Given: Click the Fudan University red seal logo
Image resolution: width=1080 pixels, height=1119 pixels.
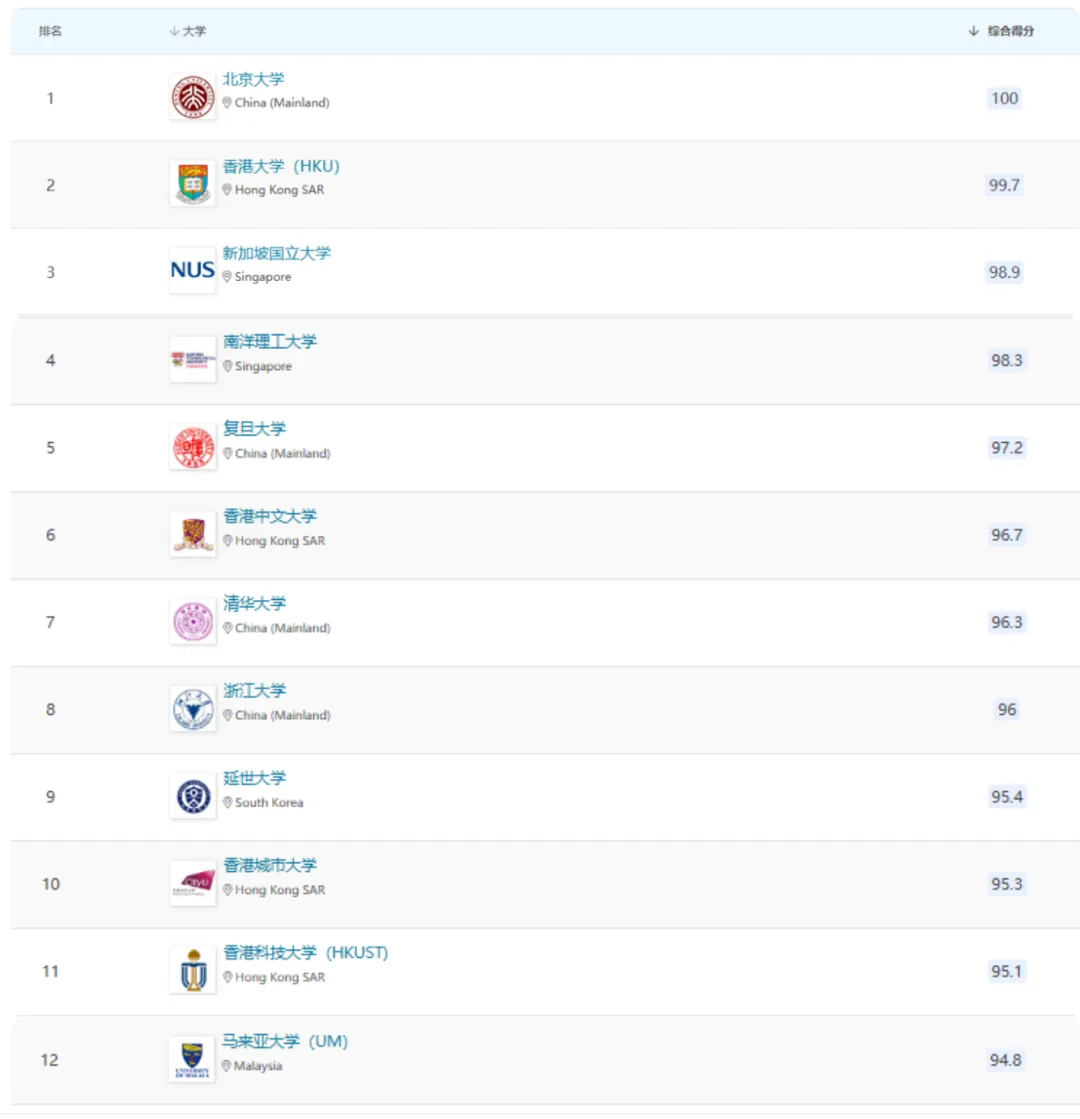Looking at the screenshot, I should click(x=193, y=447).
